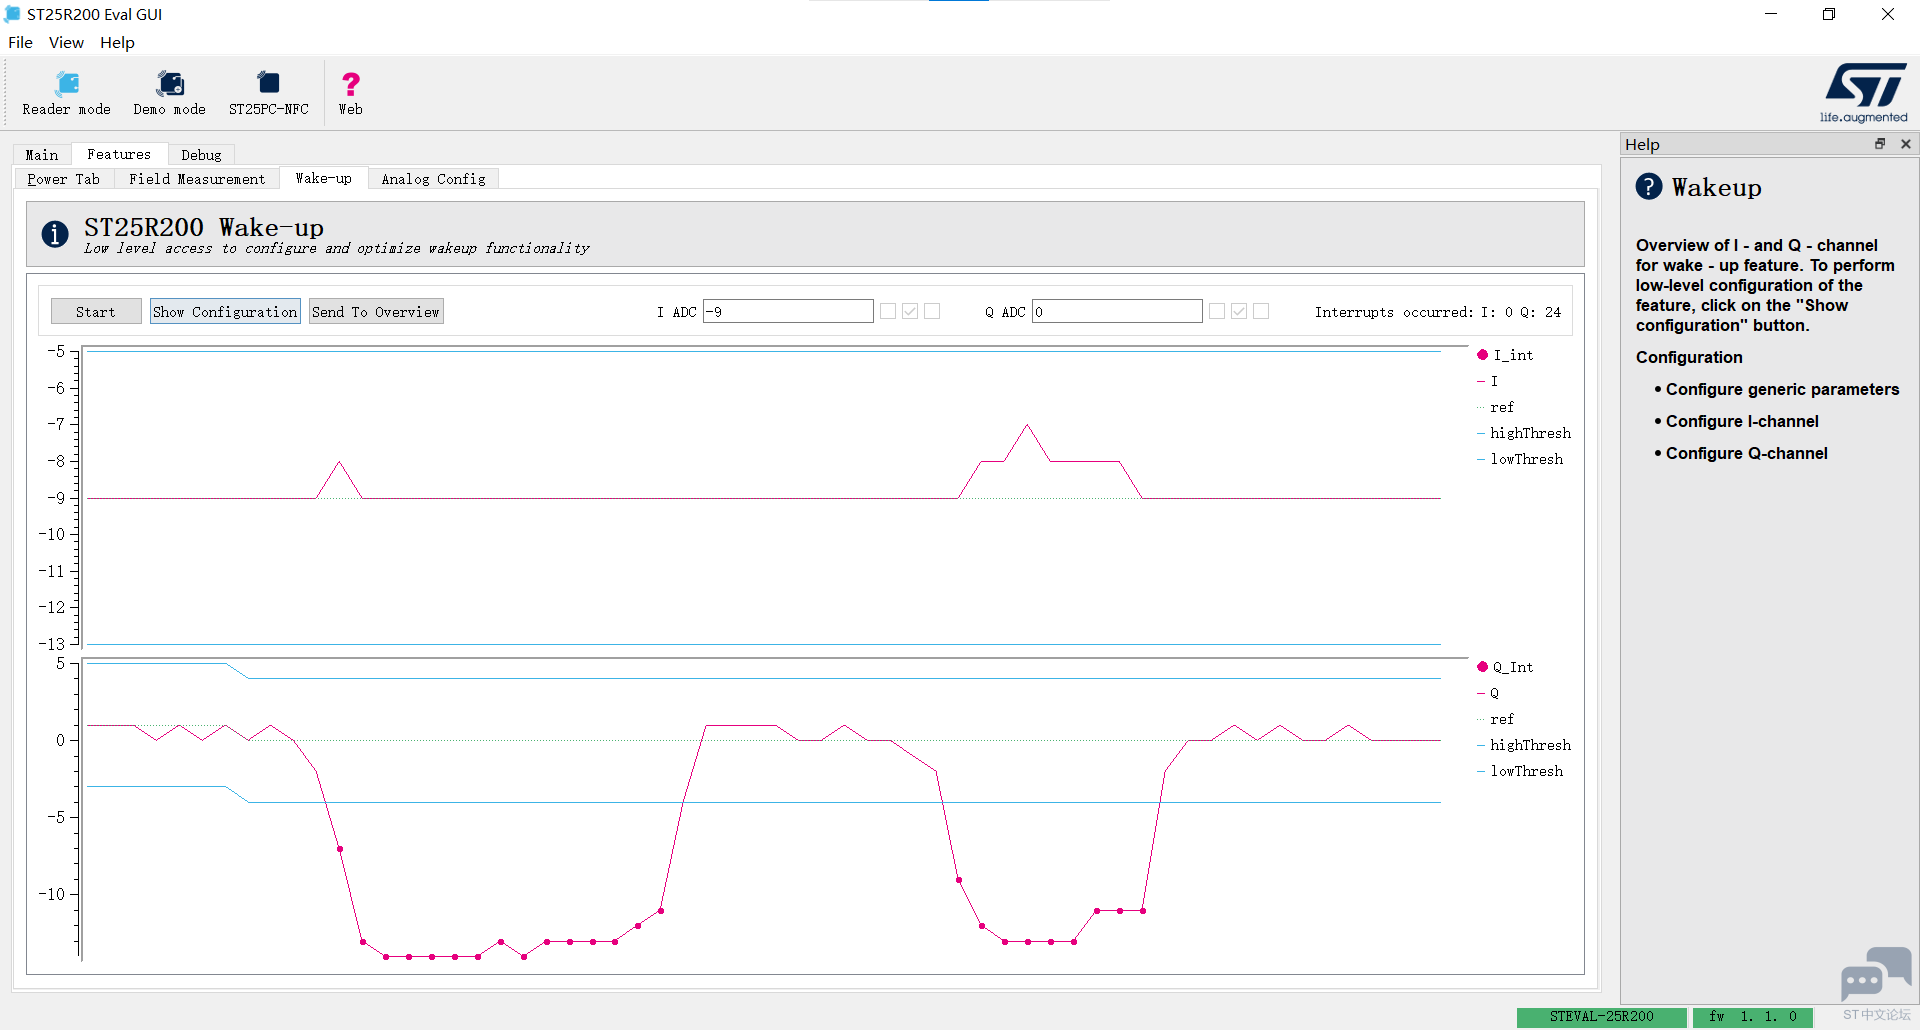
Task: Open the Configure Q-channel help link
Action: tap(1746, 453)
